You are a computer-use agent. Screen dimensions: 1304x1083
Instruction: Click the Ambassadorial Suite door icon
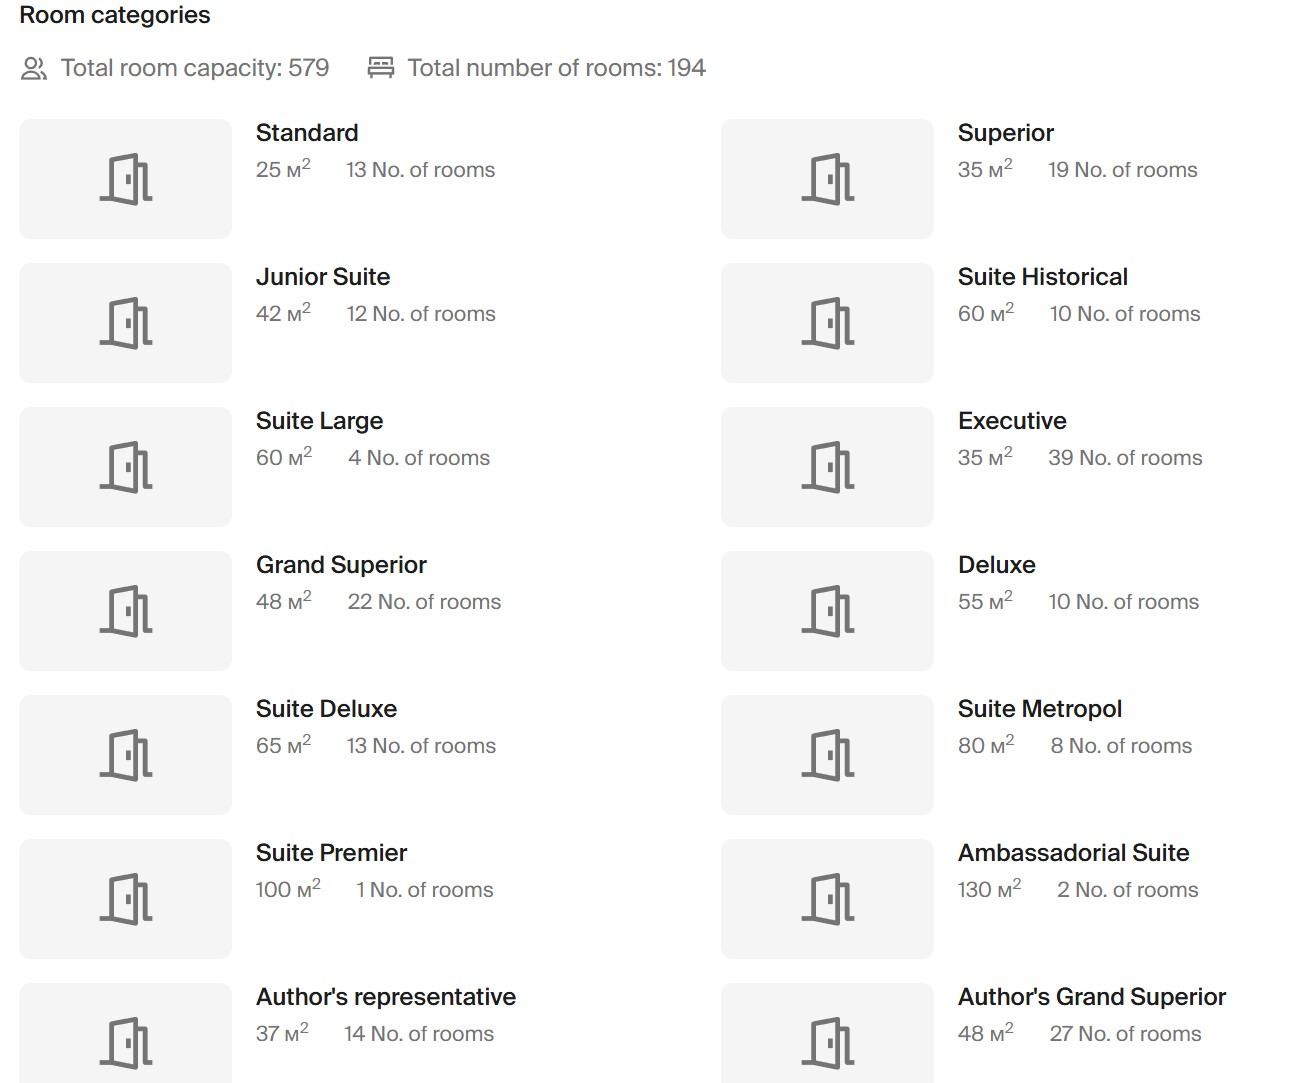(828, 899)
